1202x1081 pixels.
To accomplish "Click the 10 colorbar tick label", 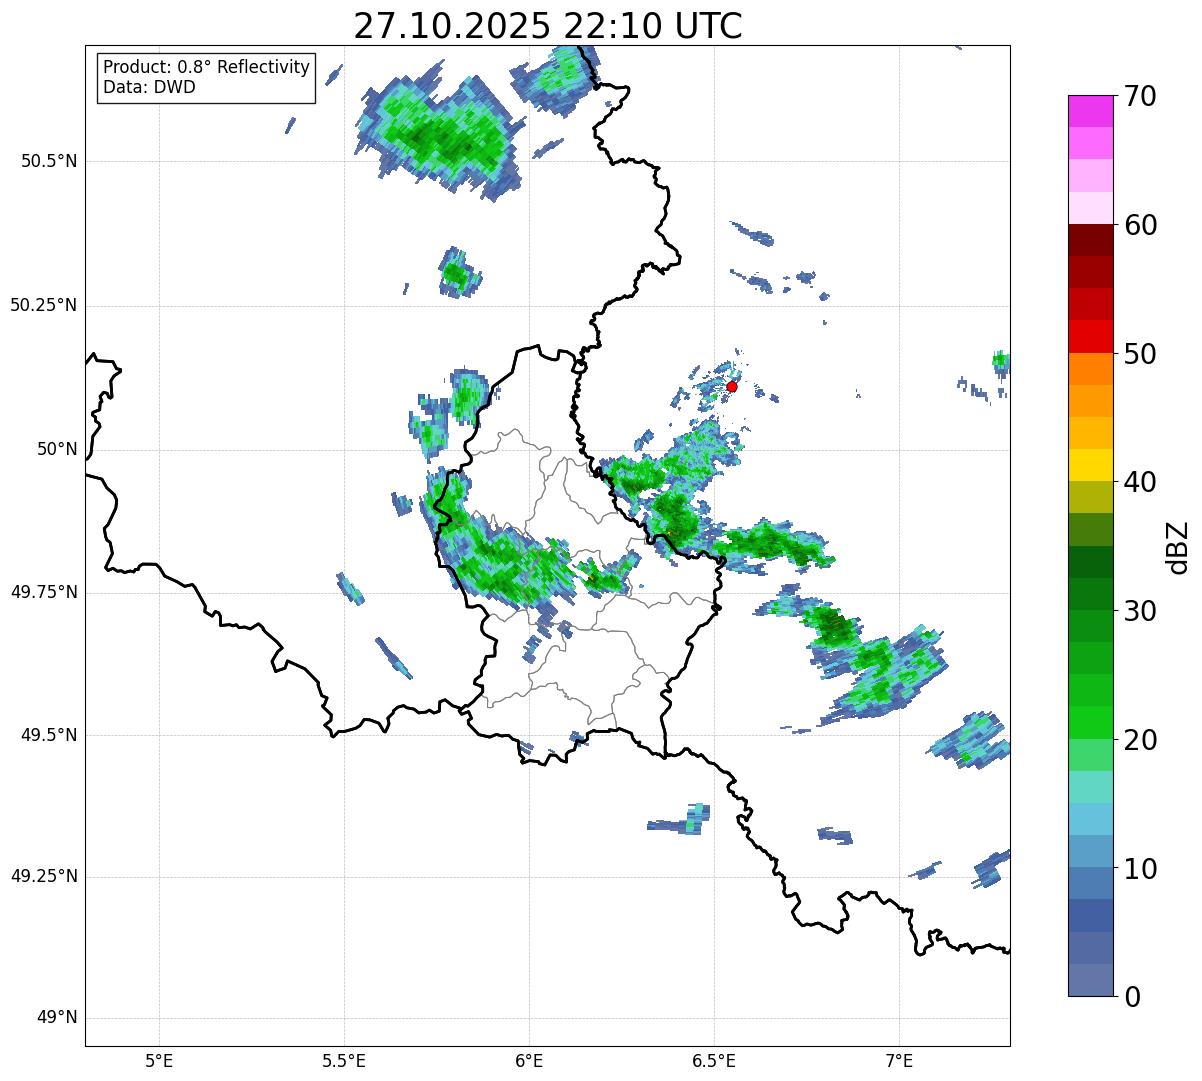I will 1141,869.
